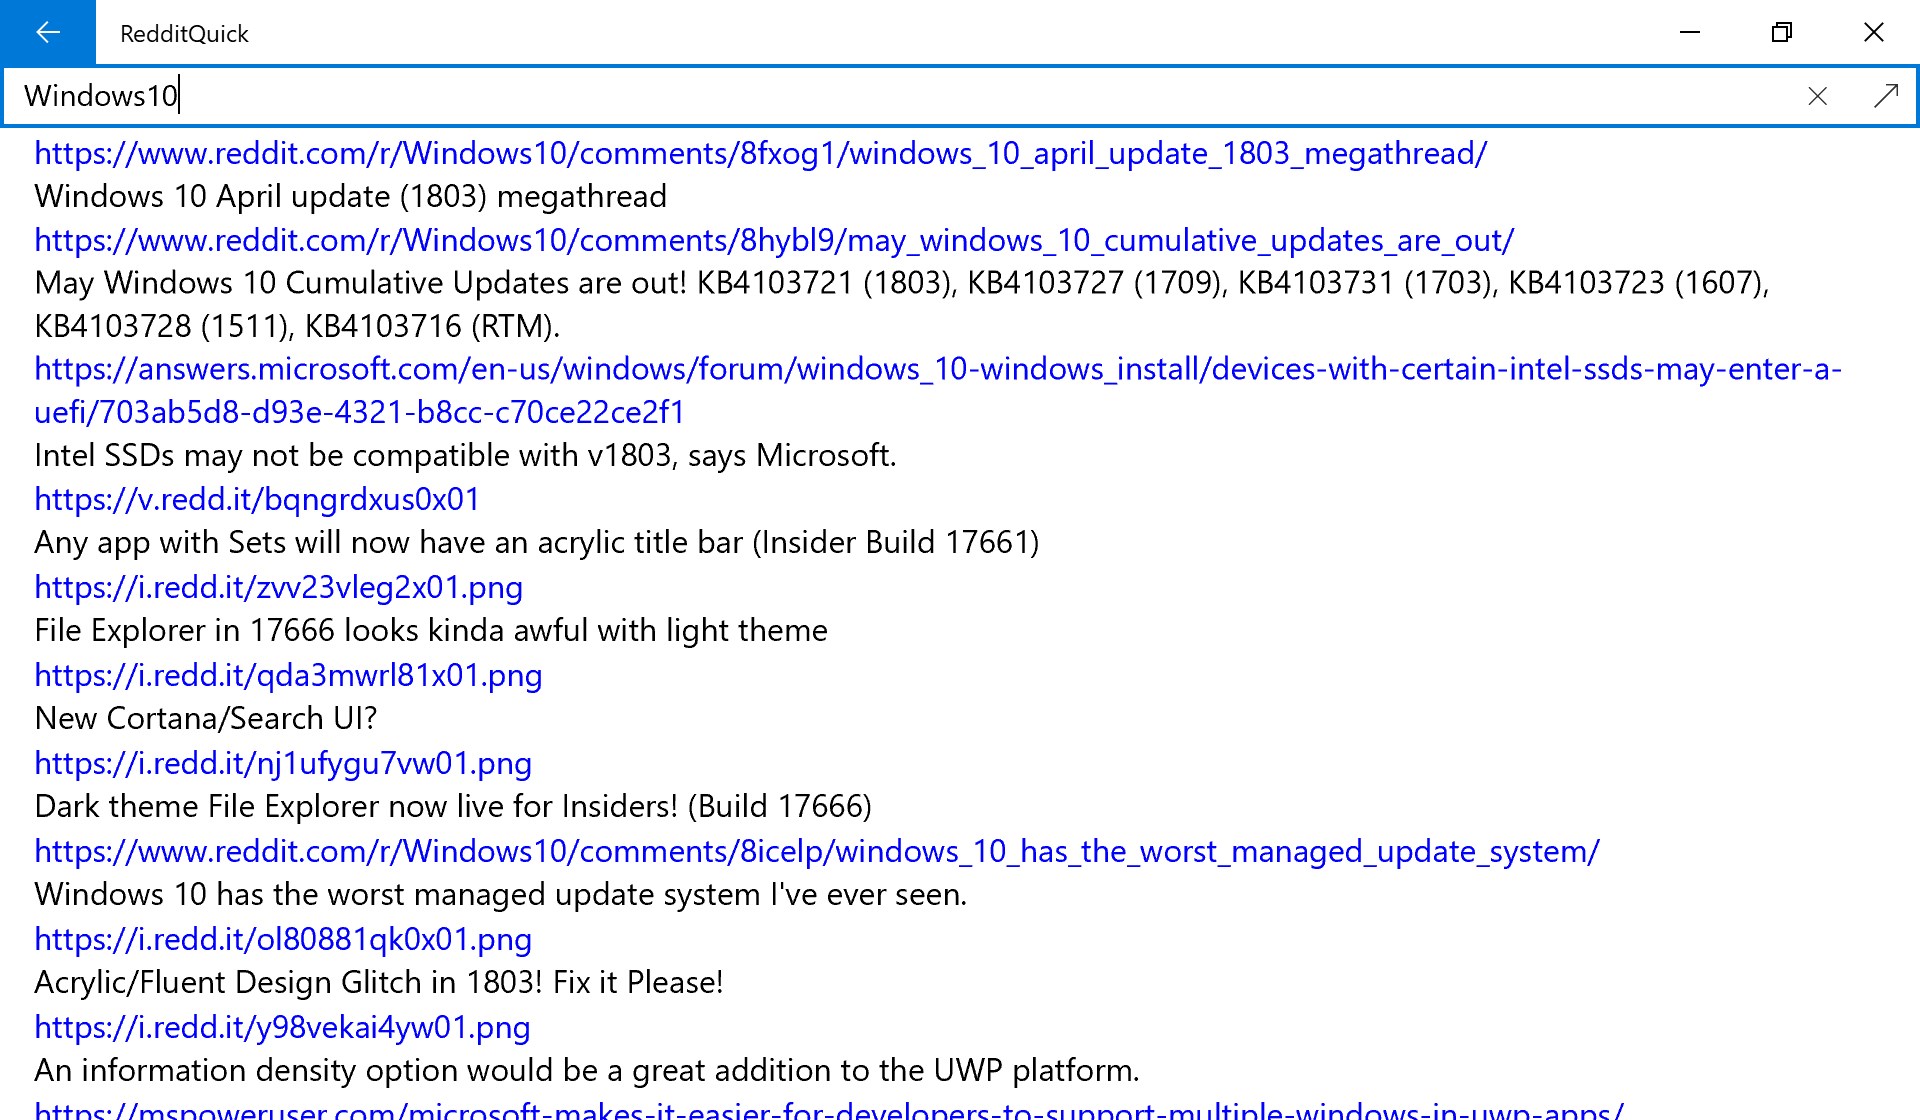Click the go arrow icon
1920x1120 pixels.
point(1885,96)
